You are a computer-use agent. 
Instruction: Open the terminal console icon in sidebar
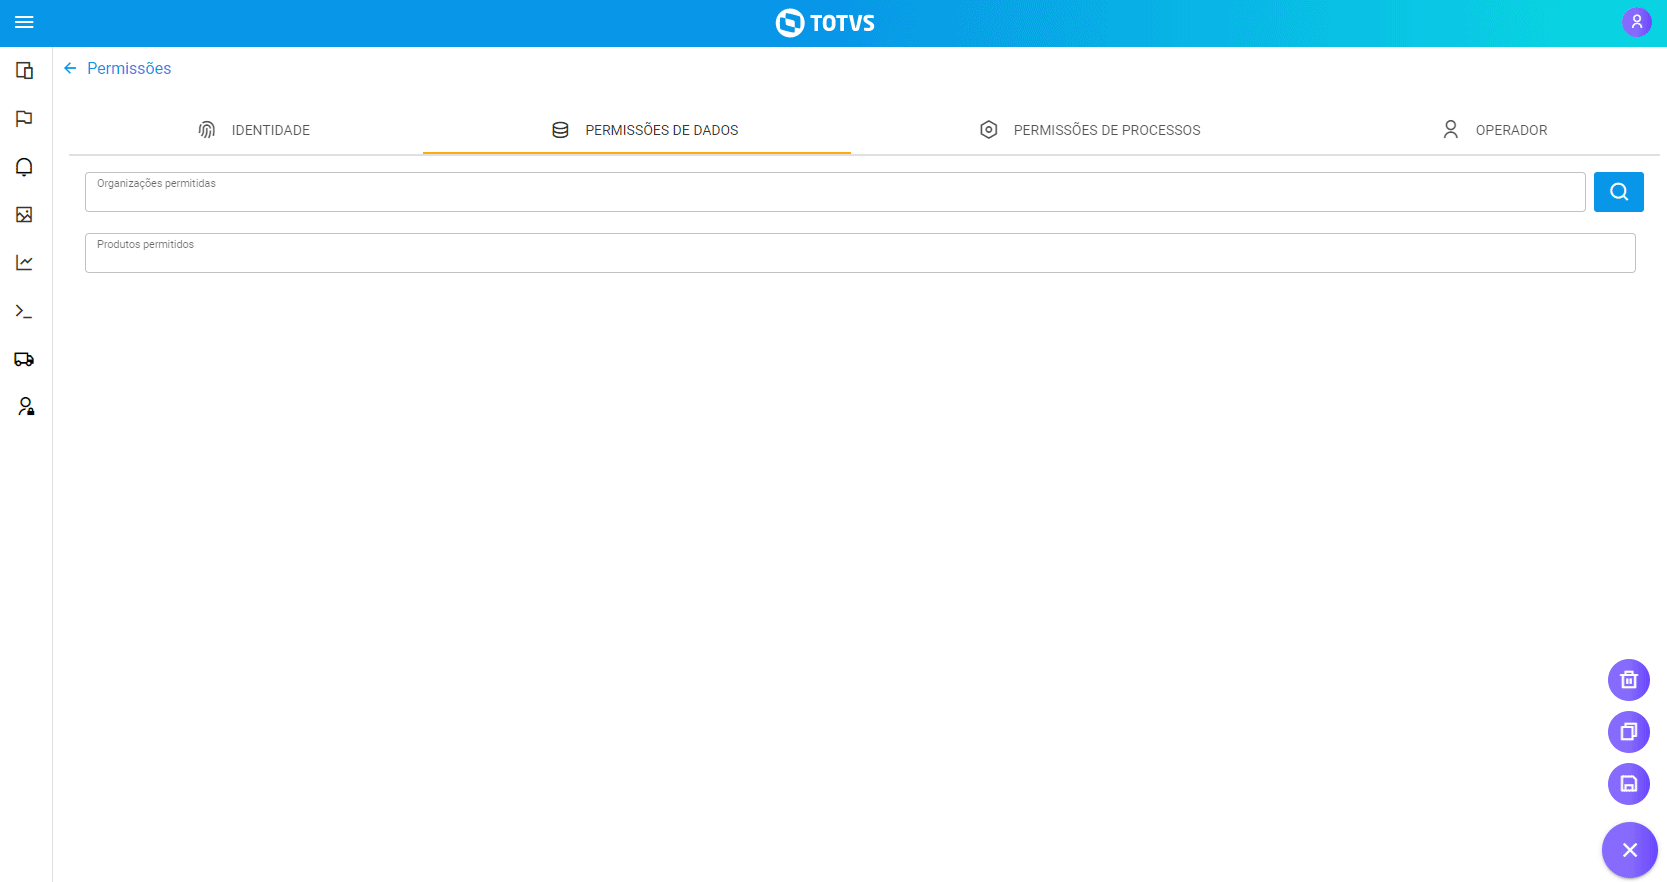tap(25, 311)
